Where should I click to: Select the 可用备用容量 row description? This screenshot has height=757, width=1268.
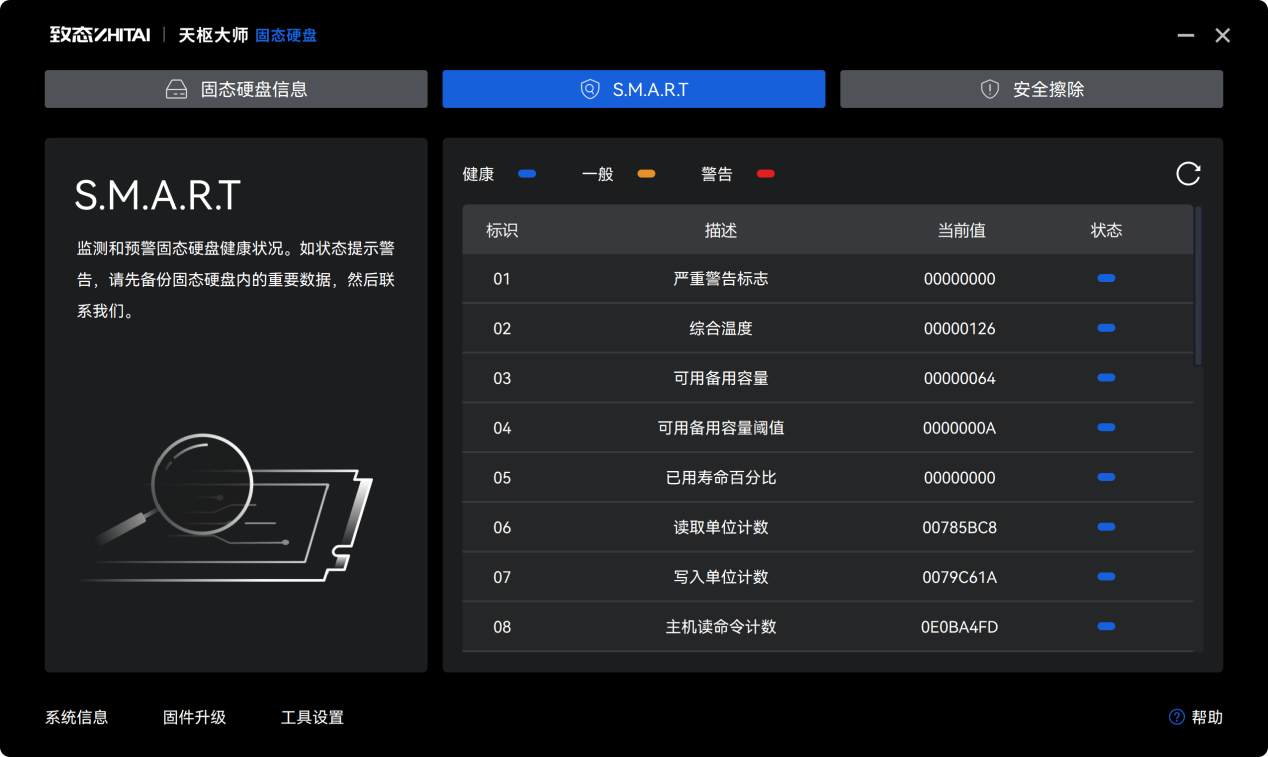coord(721,379)
